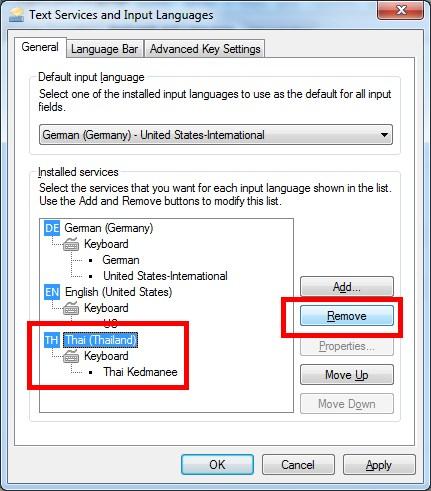Click the keyboard icon under Thai (Thailand)
Image resolution: width=431 pixels, height=491 pixels.
[x=71, y=356]
